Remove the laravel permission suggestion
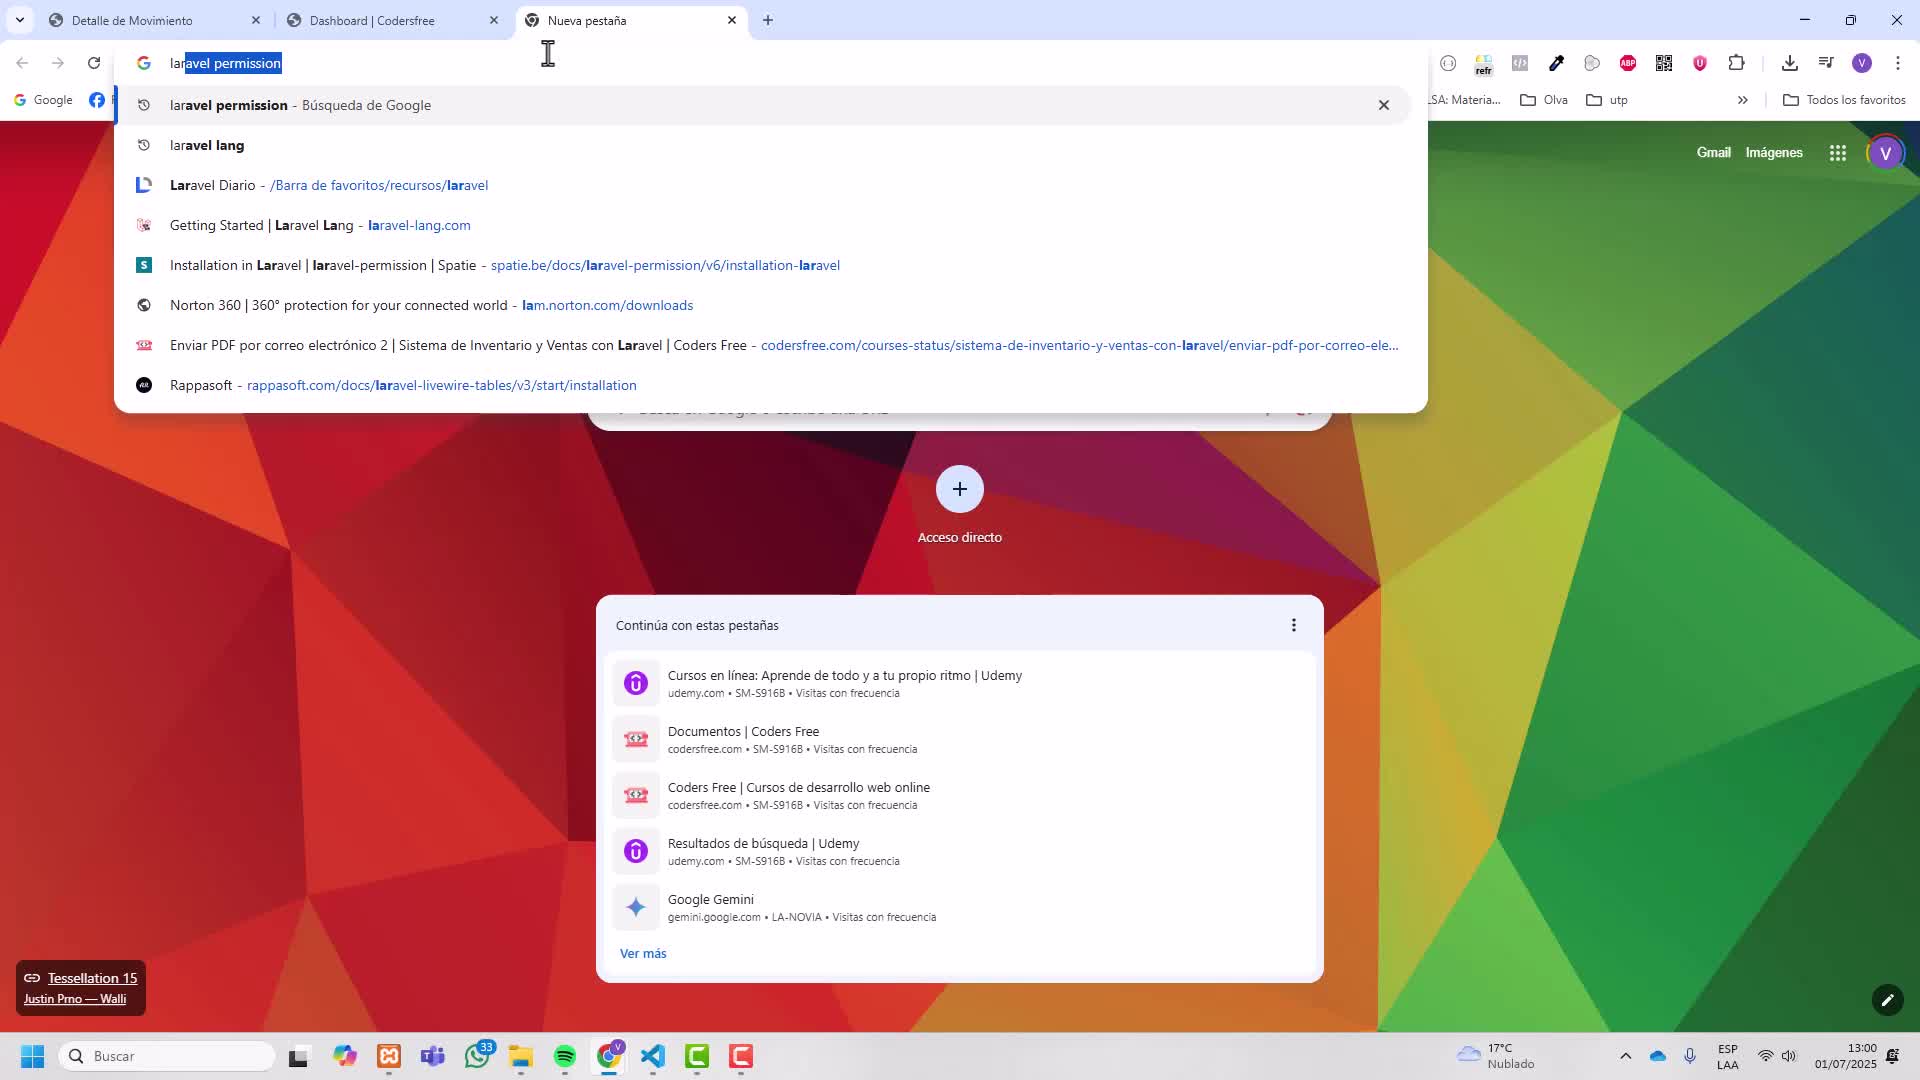This screenshot has width=1920, height=1080. (x=1384, y=105)
